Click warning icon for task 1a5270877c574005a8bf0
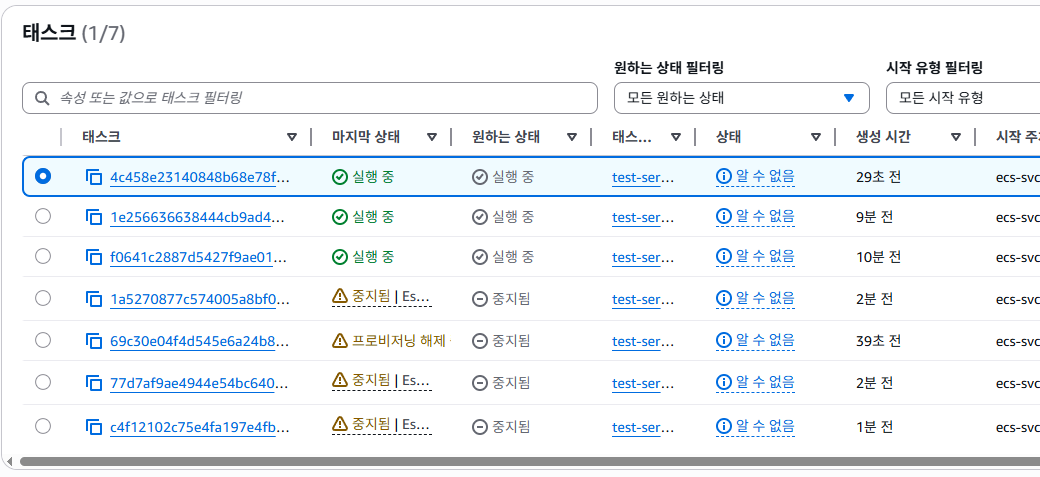This screenshot has width=1040, height=477. pyautogui.click(x=340, y=296)
